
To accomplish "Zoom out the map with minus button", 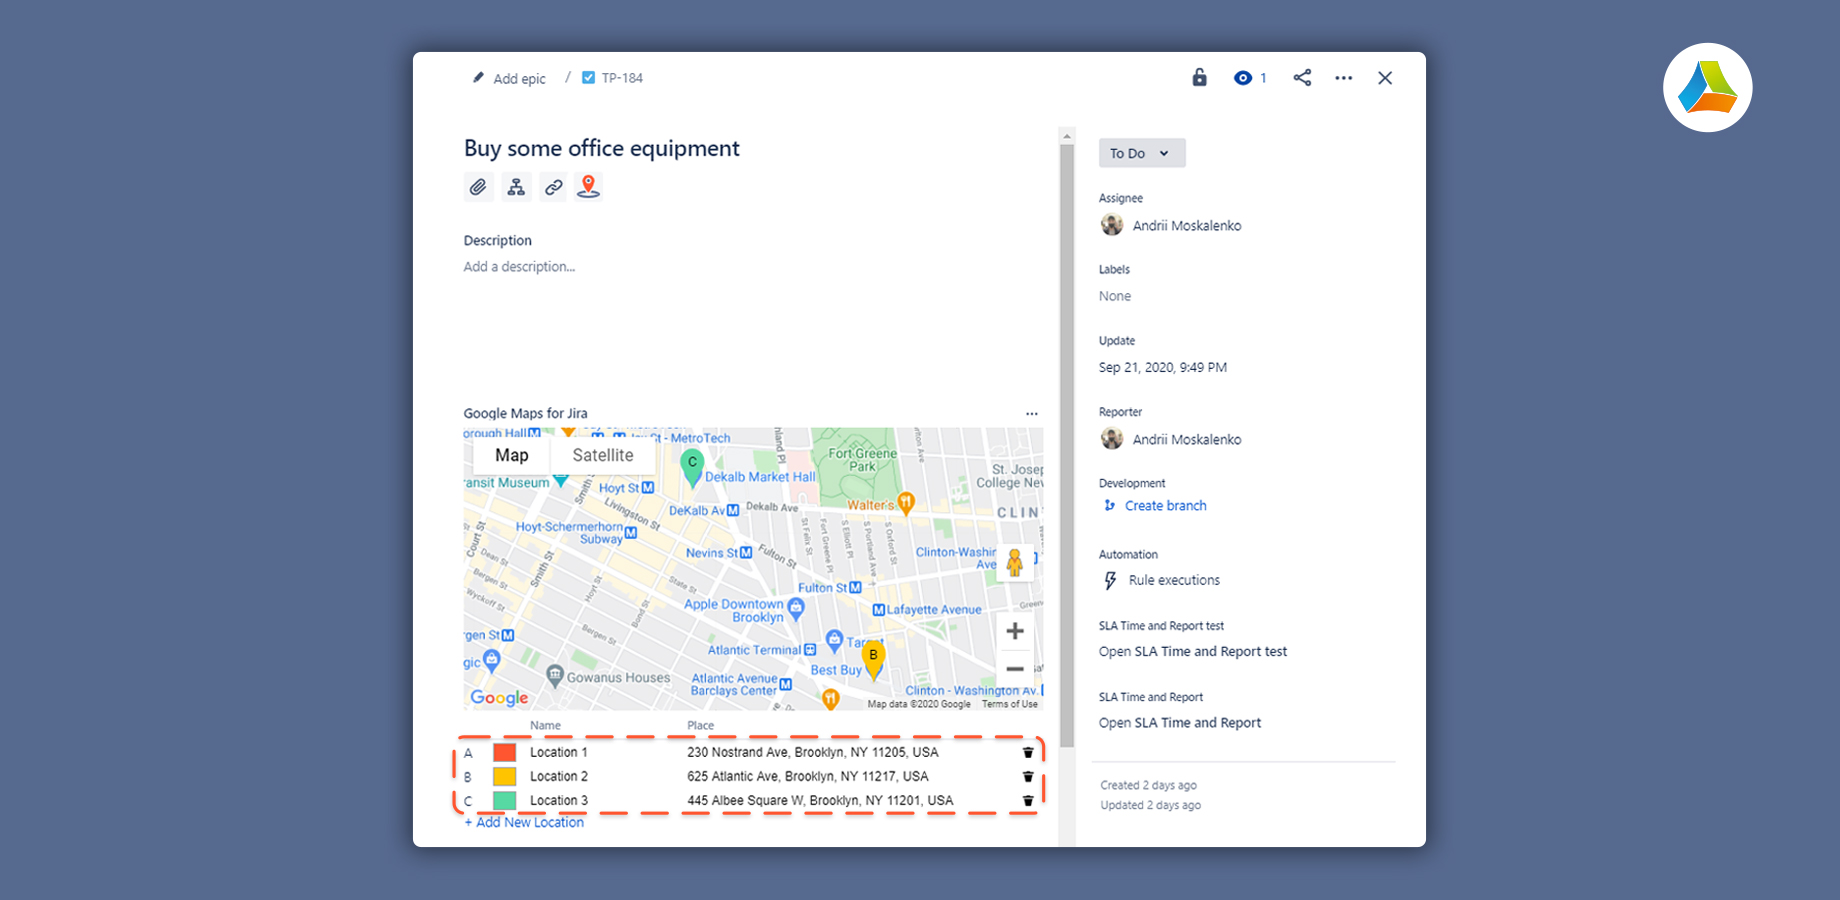I will (1015, 669).
